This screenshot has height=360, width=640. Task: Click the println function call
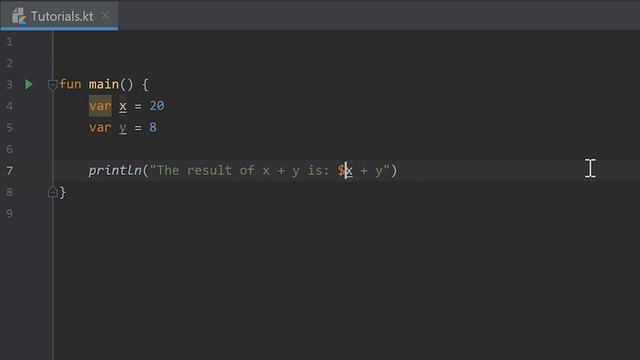(x=115, y=170)
